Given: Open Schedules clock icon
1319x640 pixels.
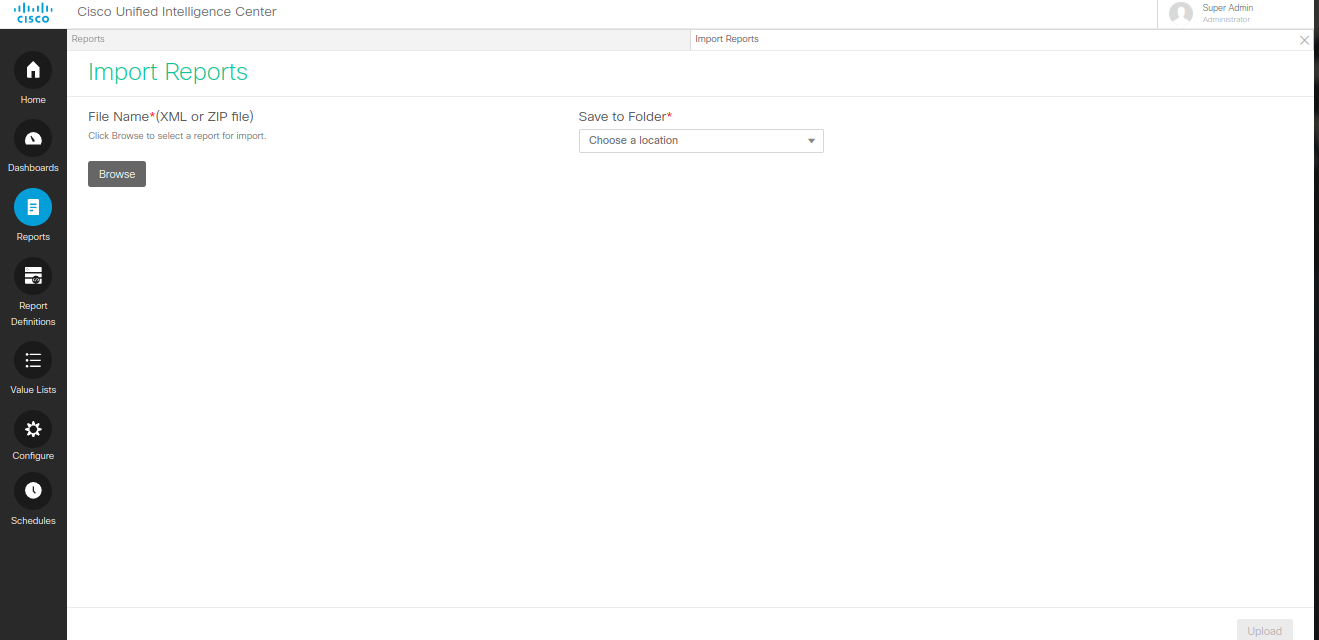Looking at the screenshot, I should click(x=33, y=490).
